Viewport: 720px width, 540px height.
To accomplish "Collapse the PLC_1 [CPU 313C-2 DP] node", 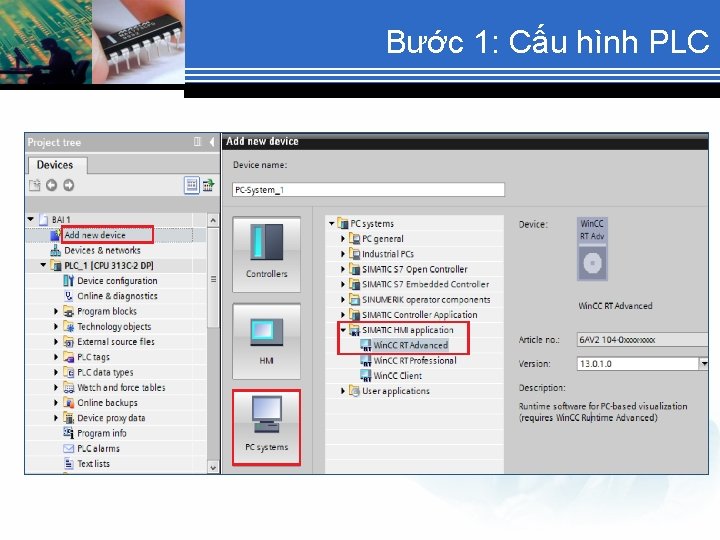I will click(x=43, y=265).
